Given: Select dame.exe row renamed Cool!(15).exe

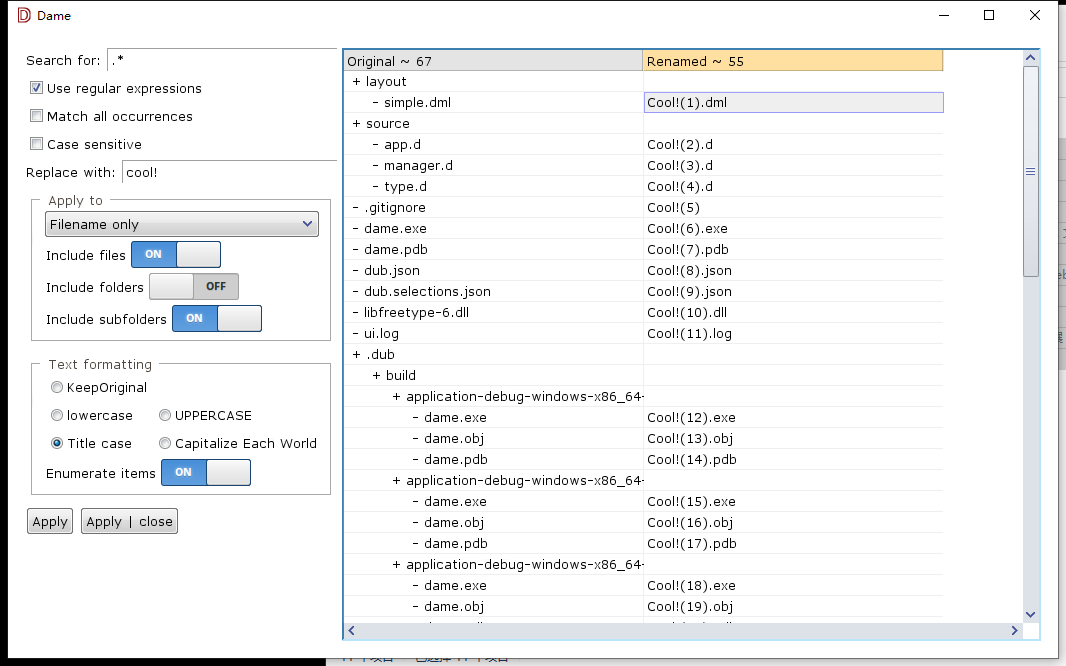Looking at the screenshot, I should (x=493, y=502).
